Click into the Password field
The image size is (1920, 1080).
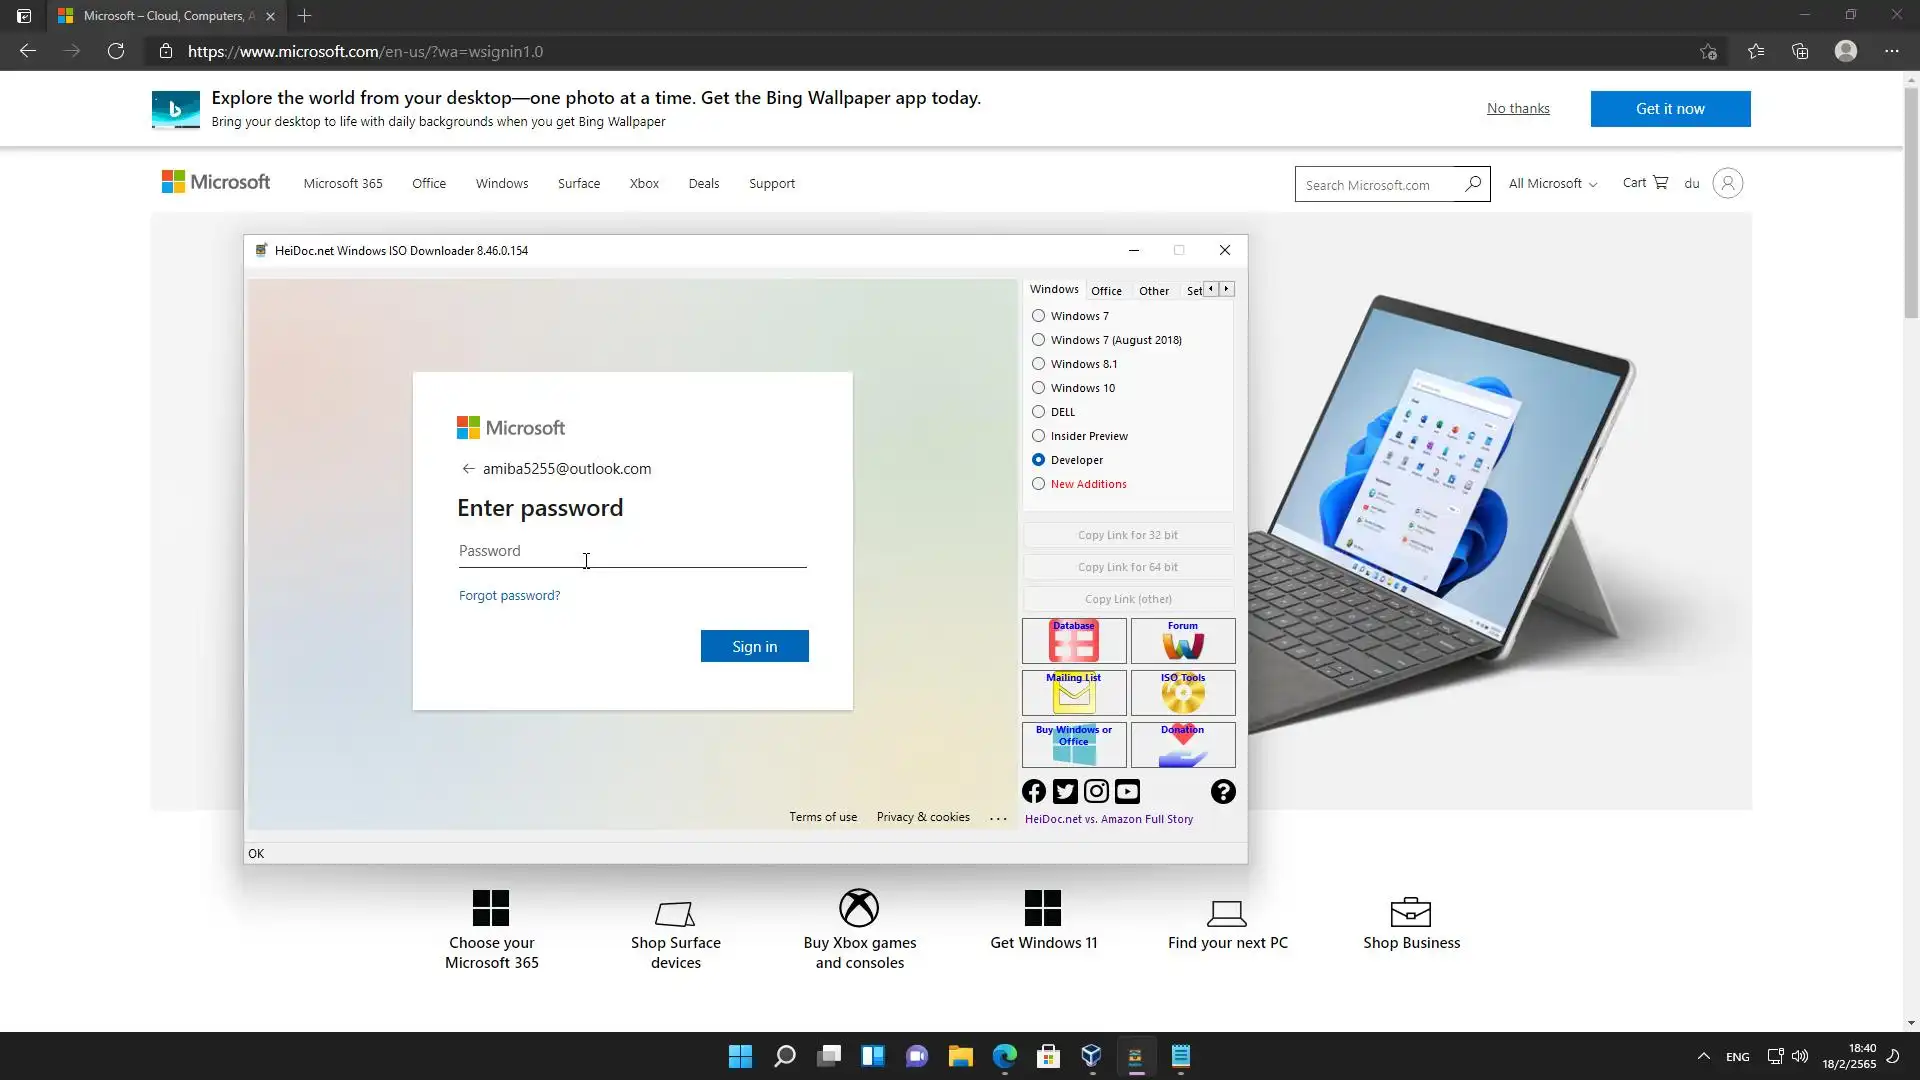pos(632,551)
